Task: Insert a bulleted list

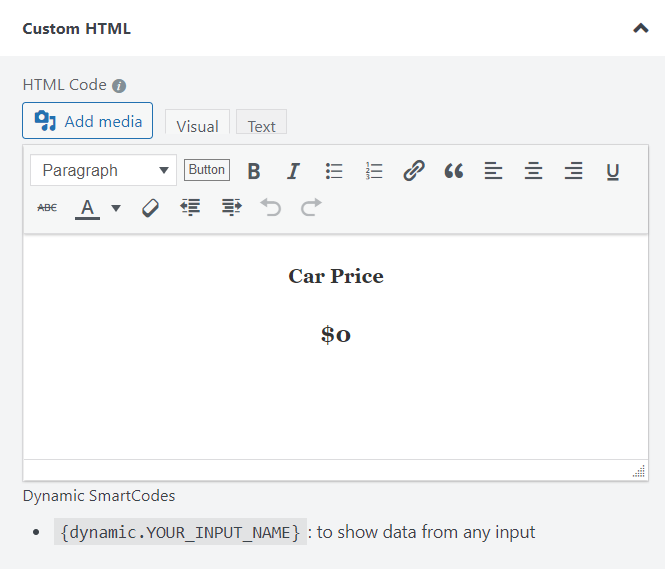Action: click(x=334, y=171)
